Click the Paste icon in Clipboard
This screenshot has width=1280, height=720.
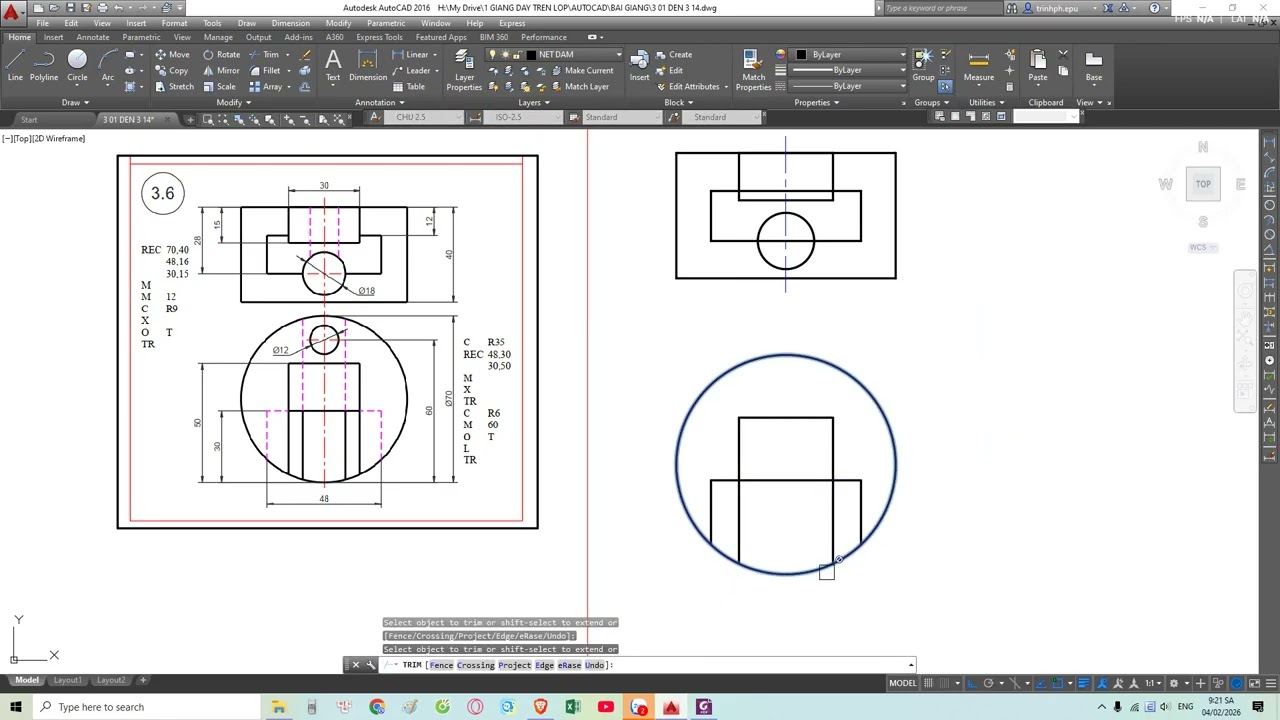point(1038,65)
